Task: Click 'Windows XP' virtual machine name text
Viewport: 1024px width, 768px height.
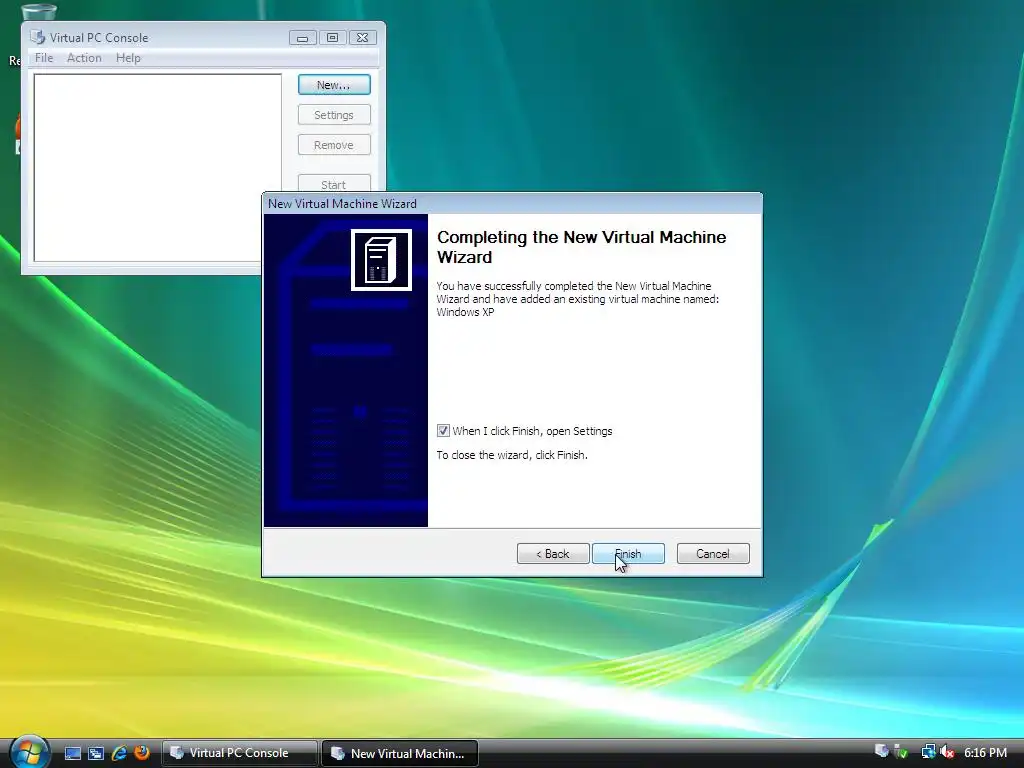Action: pos(466,312)
